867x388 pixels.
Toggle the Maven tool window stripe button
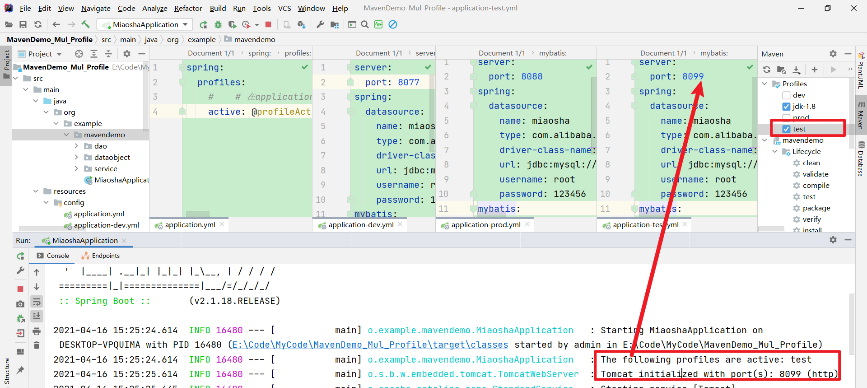click(861, 116)
